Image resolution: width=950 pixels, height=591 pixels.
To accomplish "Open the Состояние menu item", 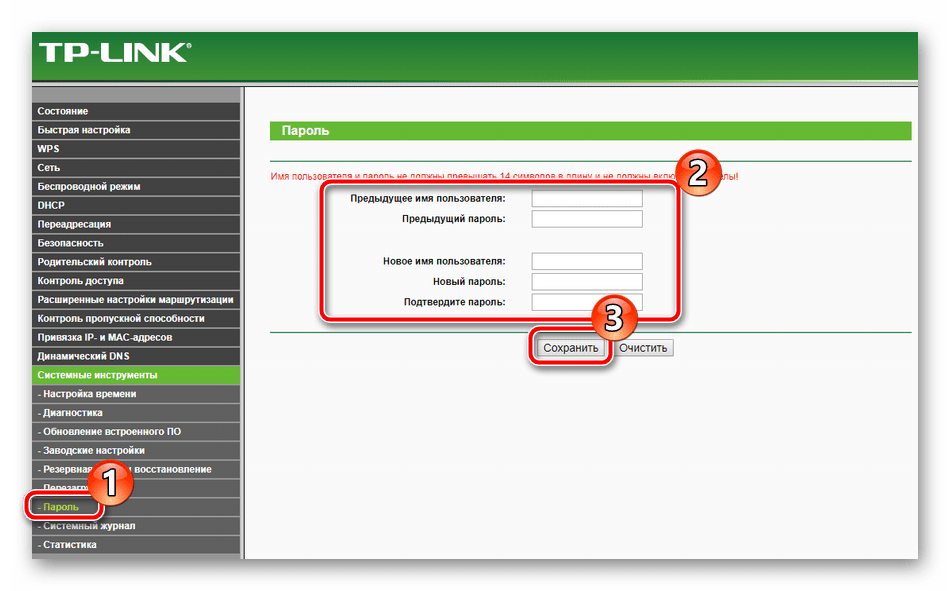I will [136, 111].
